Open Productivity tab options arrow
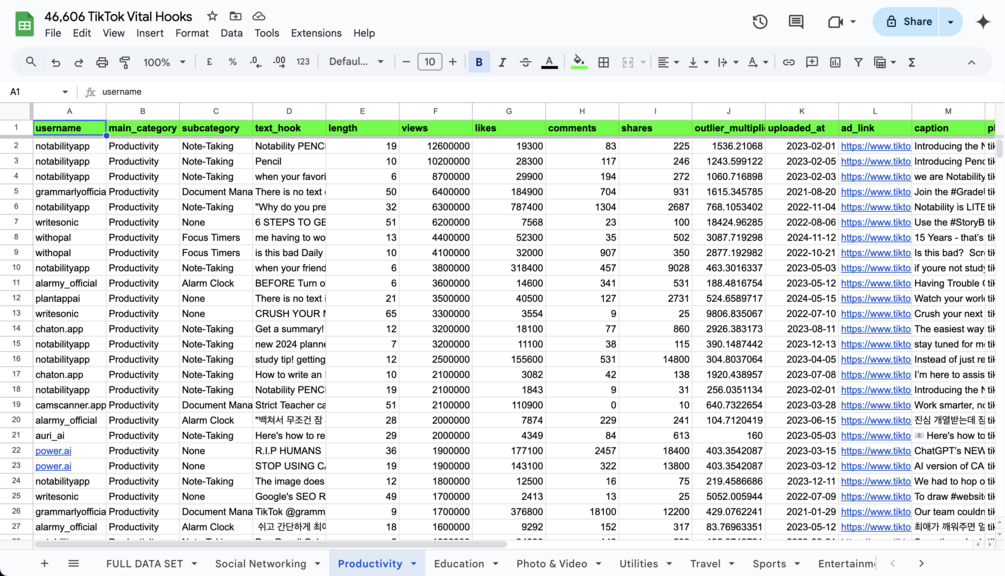 click(x=413, y=564)
